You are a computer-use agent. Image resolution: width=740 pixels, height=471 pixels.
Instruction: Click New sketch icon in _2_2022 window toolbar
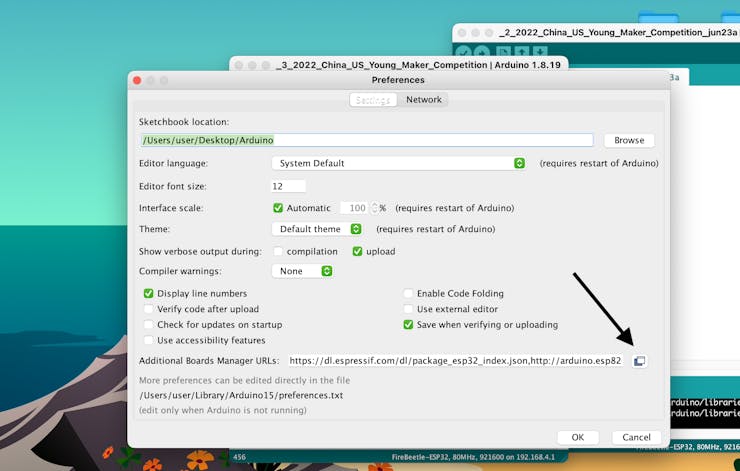[x=503, y=52]
